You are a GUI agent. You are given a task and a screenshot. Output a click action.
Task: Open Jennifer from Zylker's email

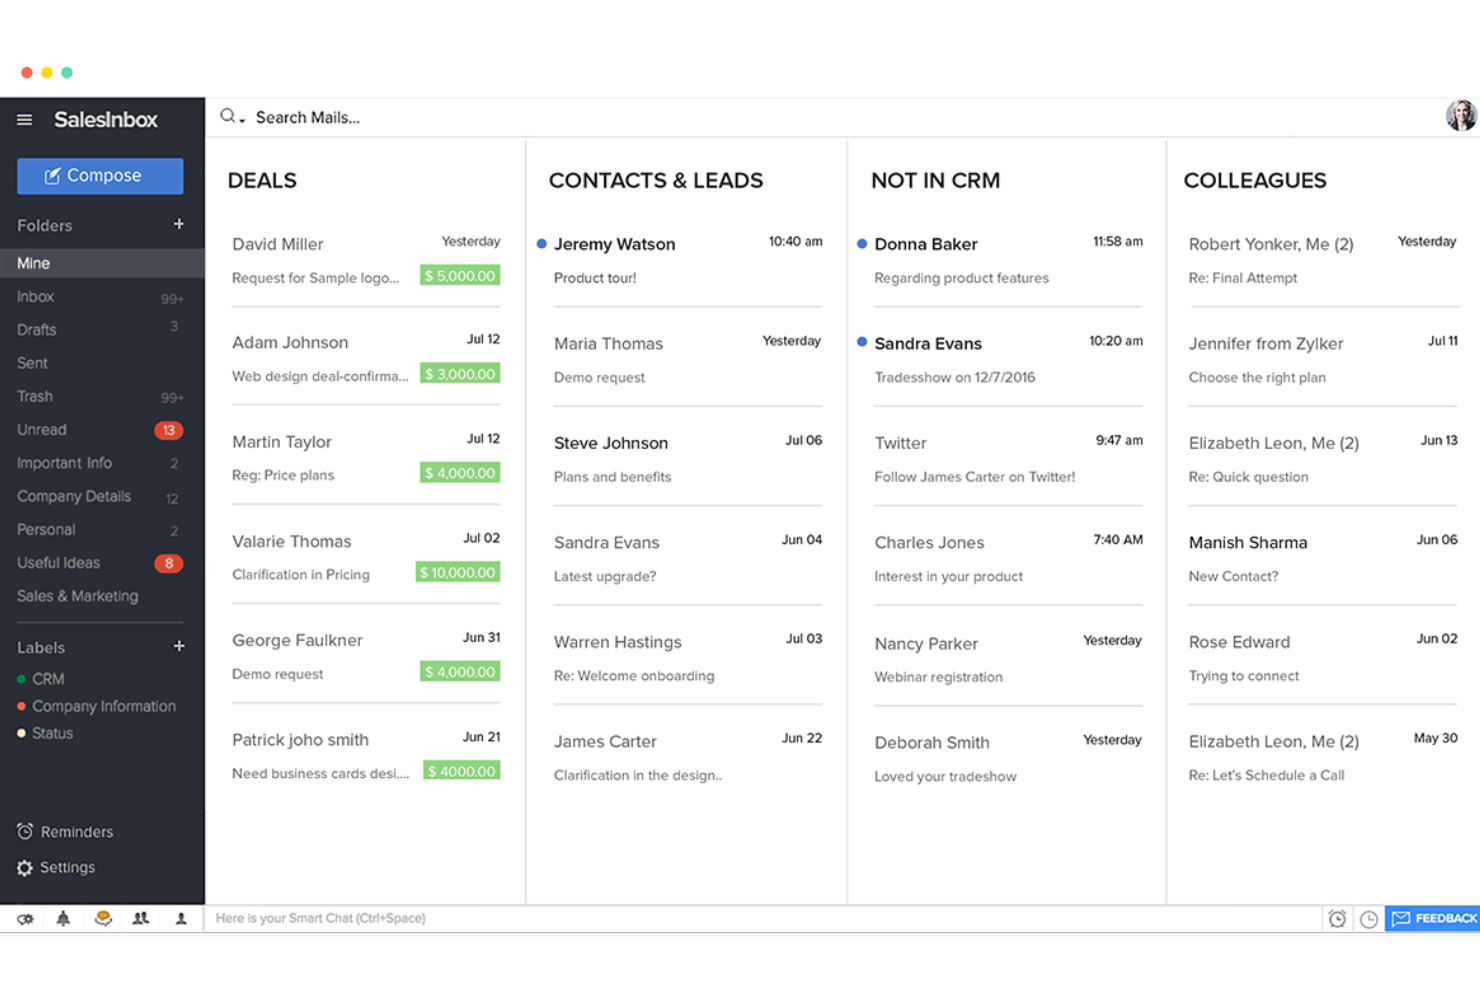[x=1323, y=359]
